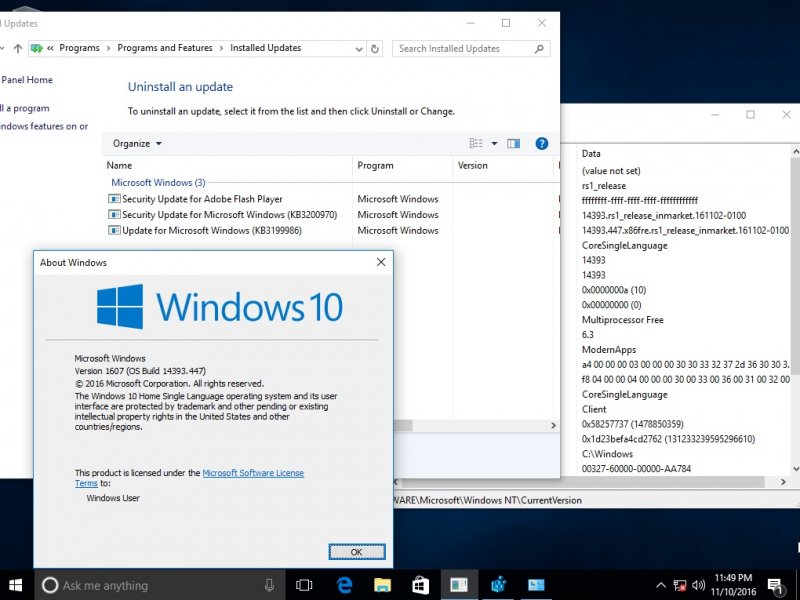Open Uninstall a program link
Screen dimensions: 800x600
(x=24, y=108)
